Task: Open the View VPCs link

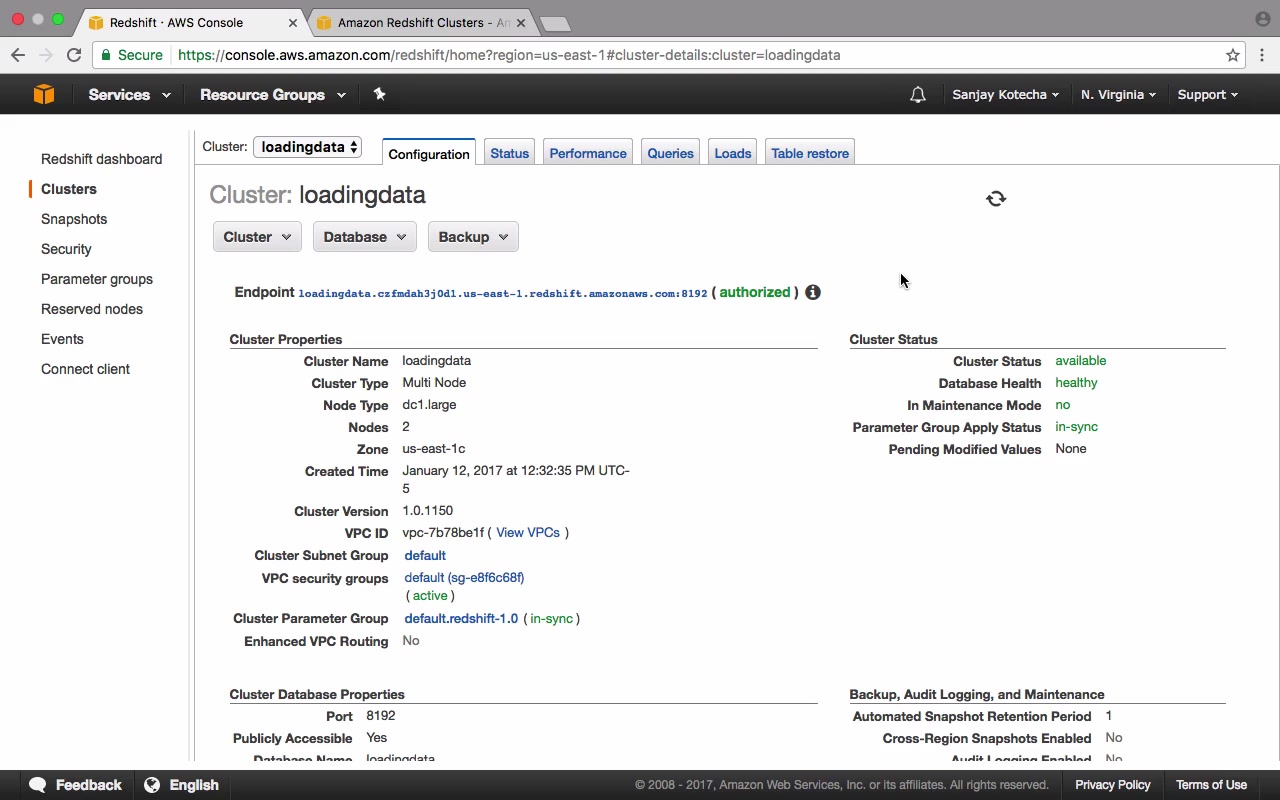Action: pyautogui.click(x=528, y=533)
